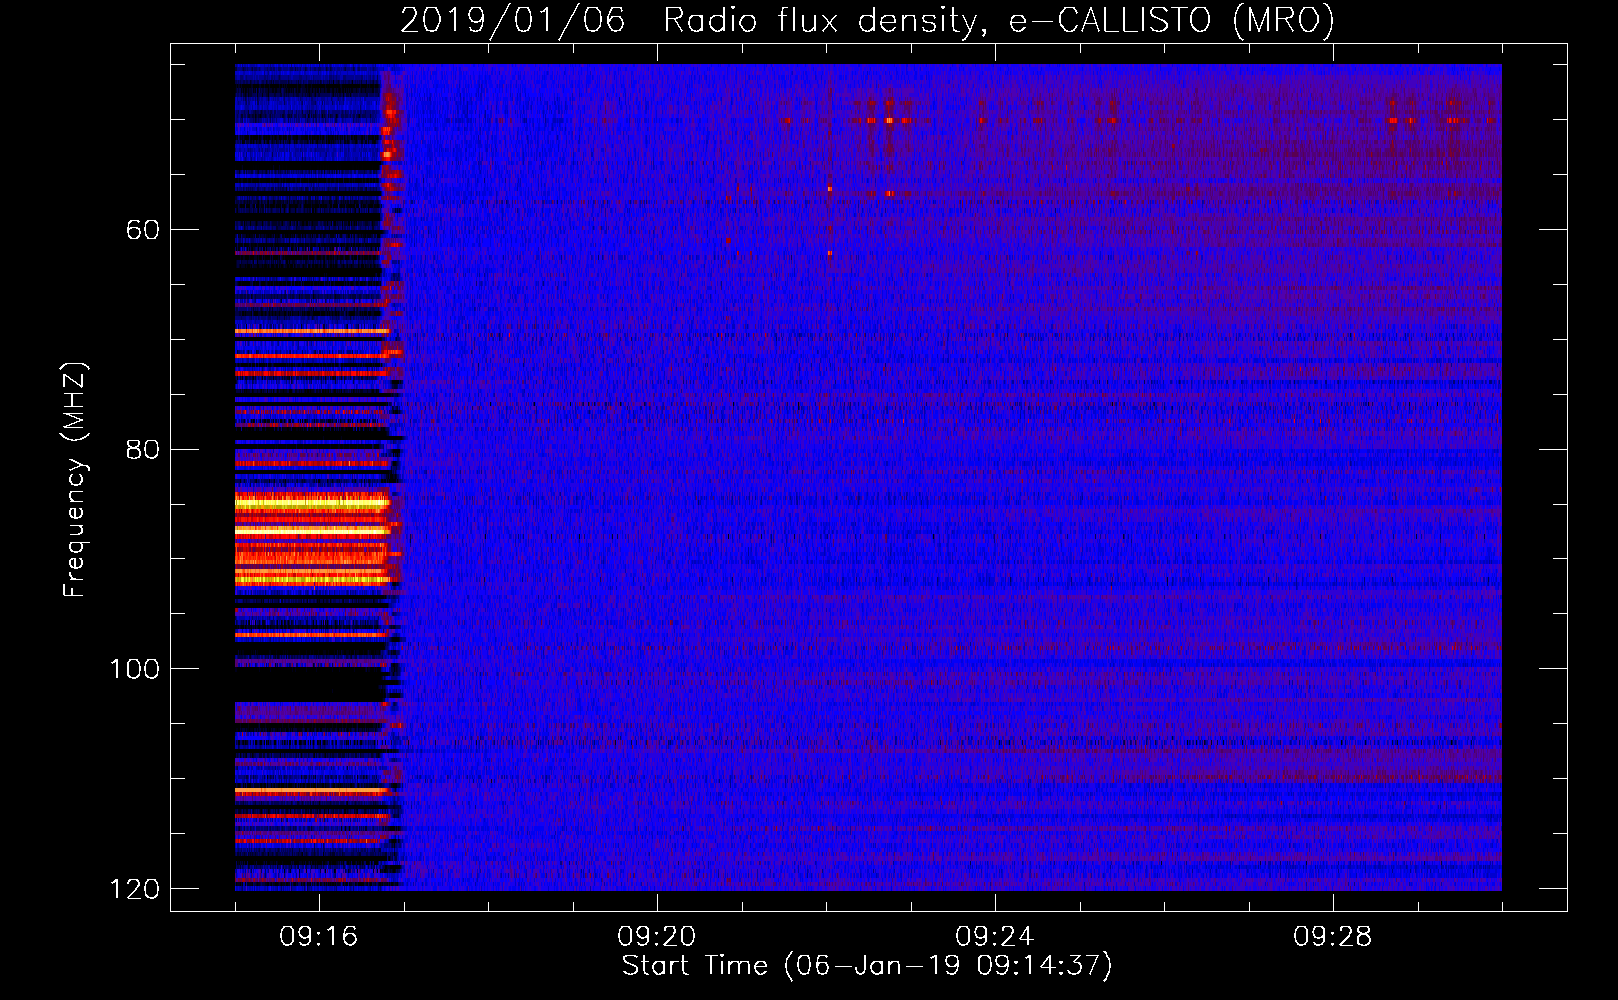Click the '100' frequency tick label
Screen dimensions: 1618x1000
coord(134,669)
